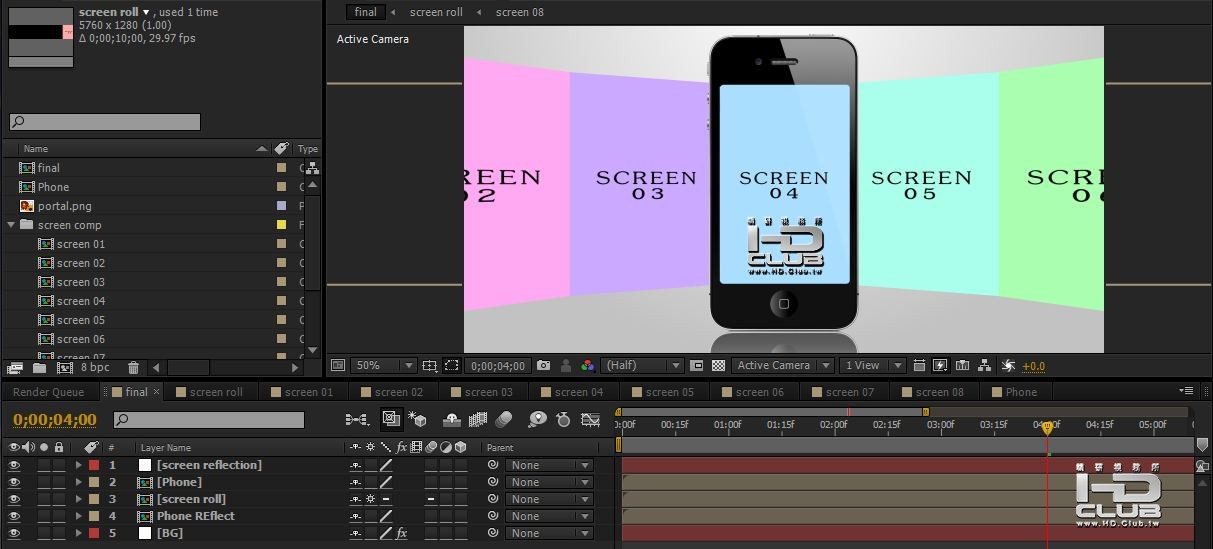Open Interpret Footage icon in Project panel
Screen dimensions: 1213x549
tap(14, 368)
